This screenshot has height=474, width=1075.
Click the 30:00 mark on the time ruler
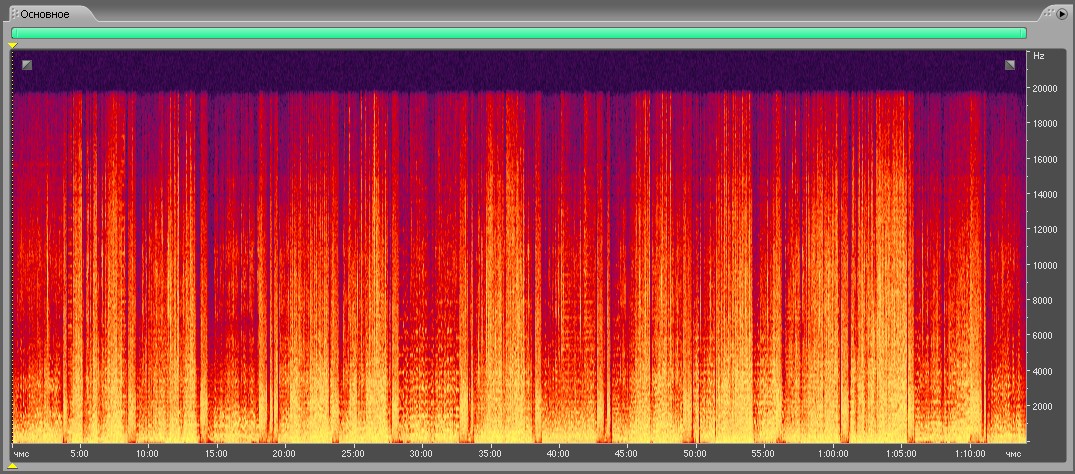tap(421, 453)
